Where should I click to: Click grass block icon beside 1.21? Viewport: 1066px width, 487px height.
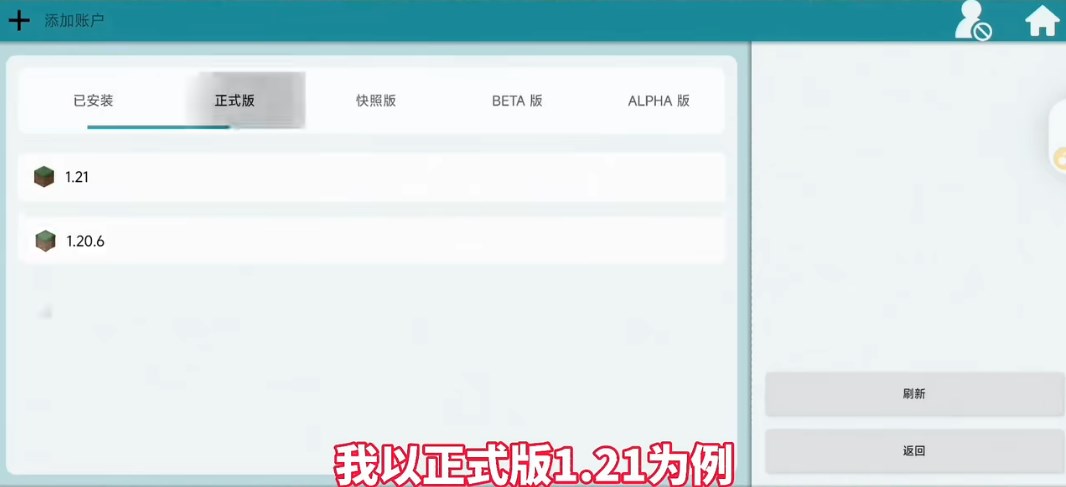click(x=44, y=177)
